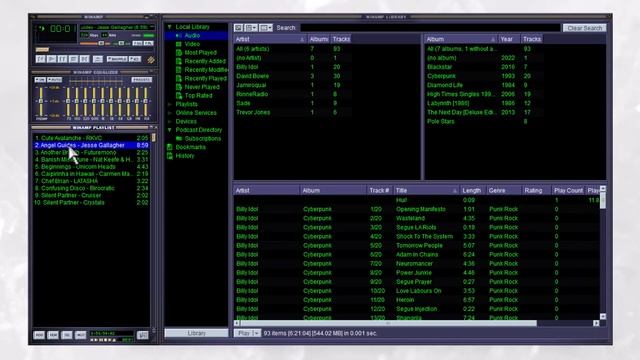Select playlist item Angel Guides - Jesse Gallagher
Screen dimensions: 640x360
[x=91, y=145]
